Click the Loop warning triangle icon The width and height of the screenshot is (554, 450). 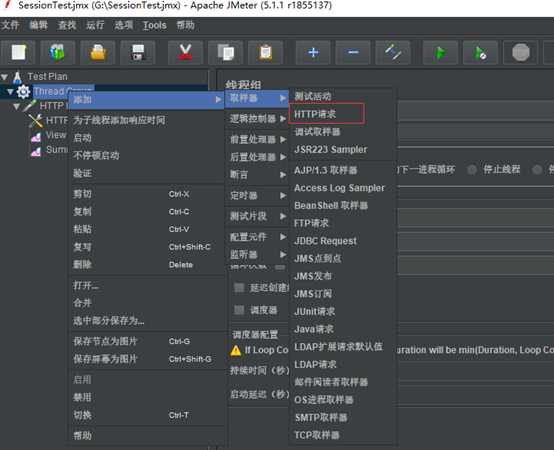[236, 350]
